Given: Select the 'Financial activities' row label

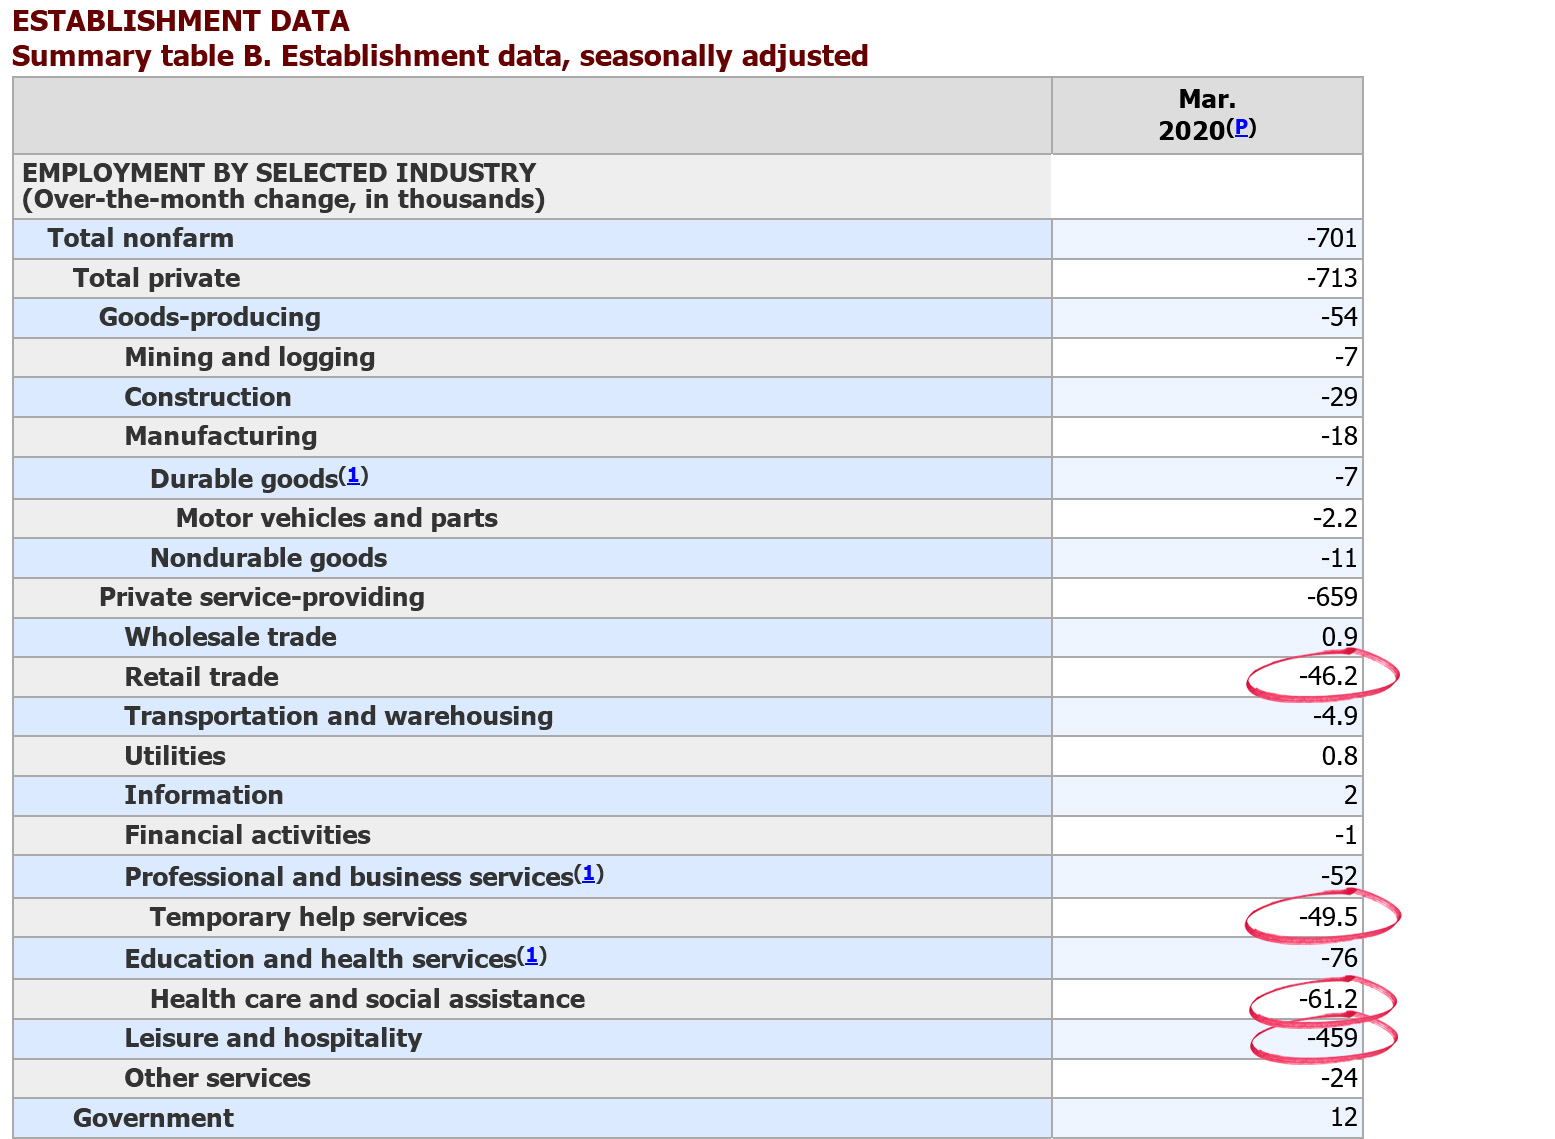Looking at the screenshot, I should [x=248, y=835].
